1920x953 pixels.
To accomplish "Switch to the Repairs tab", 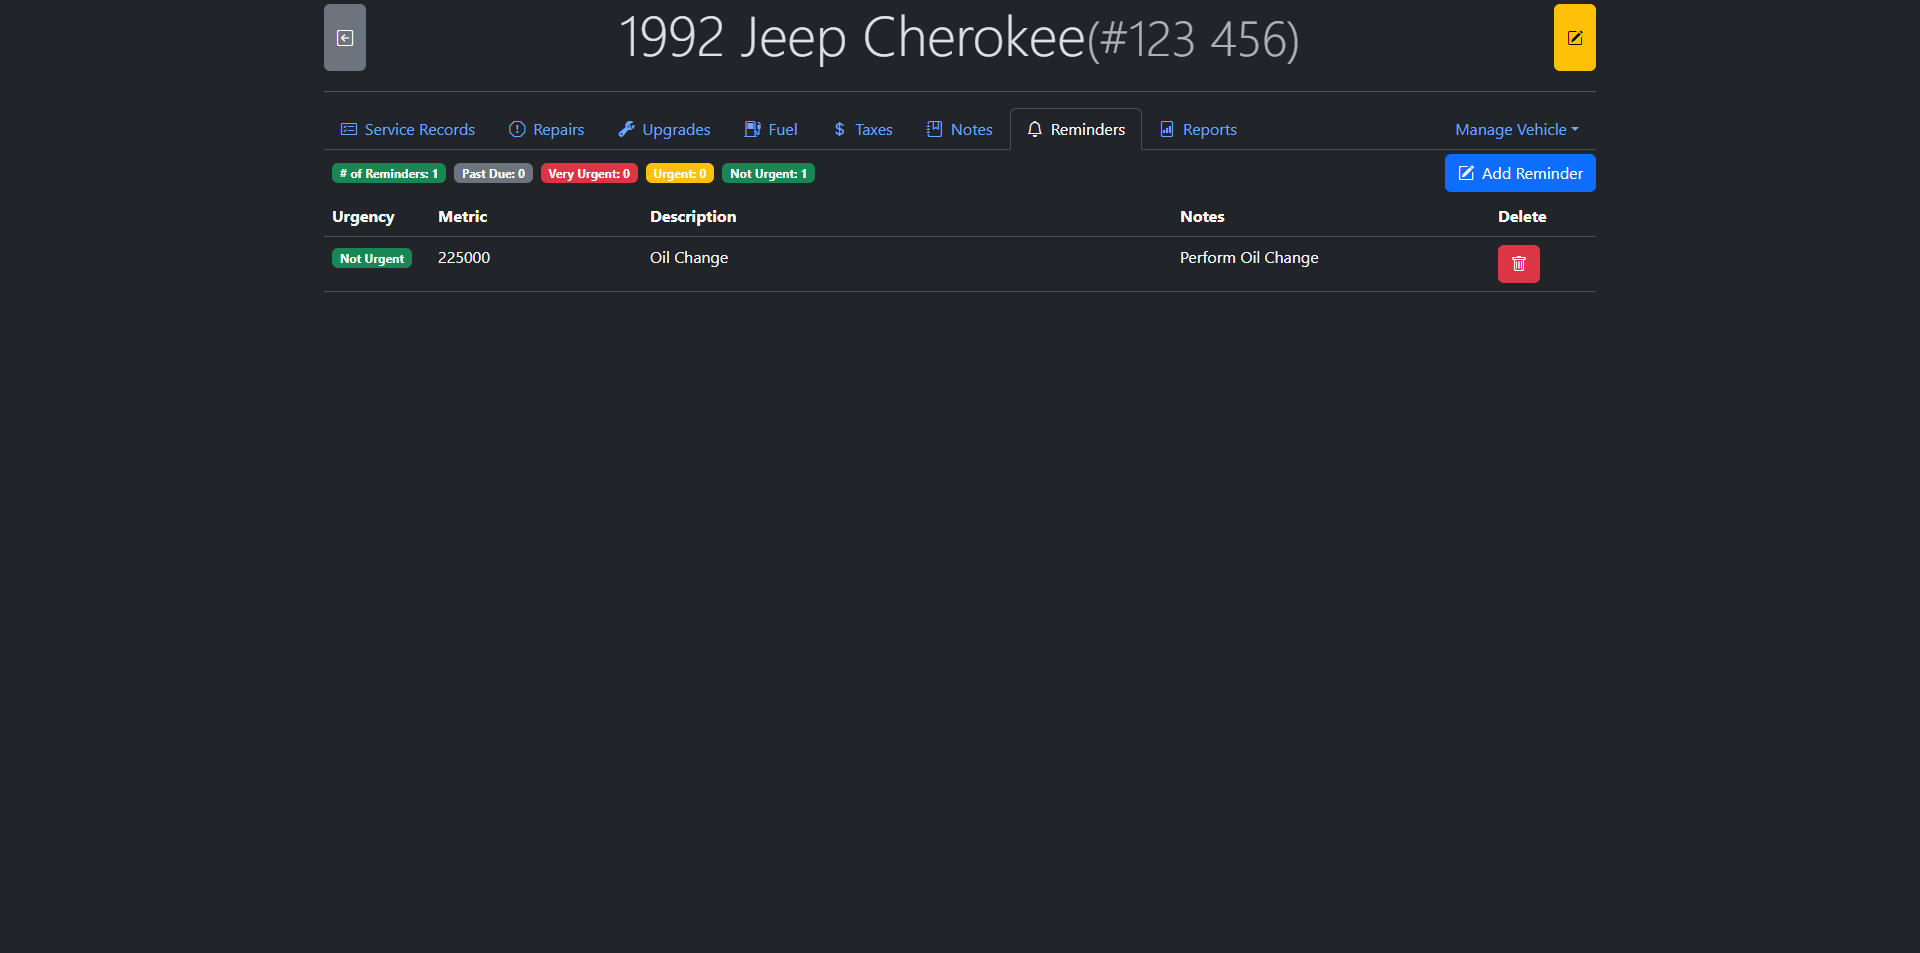I will [x=547, y=130].
